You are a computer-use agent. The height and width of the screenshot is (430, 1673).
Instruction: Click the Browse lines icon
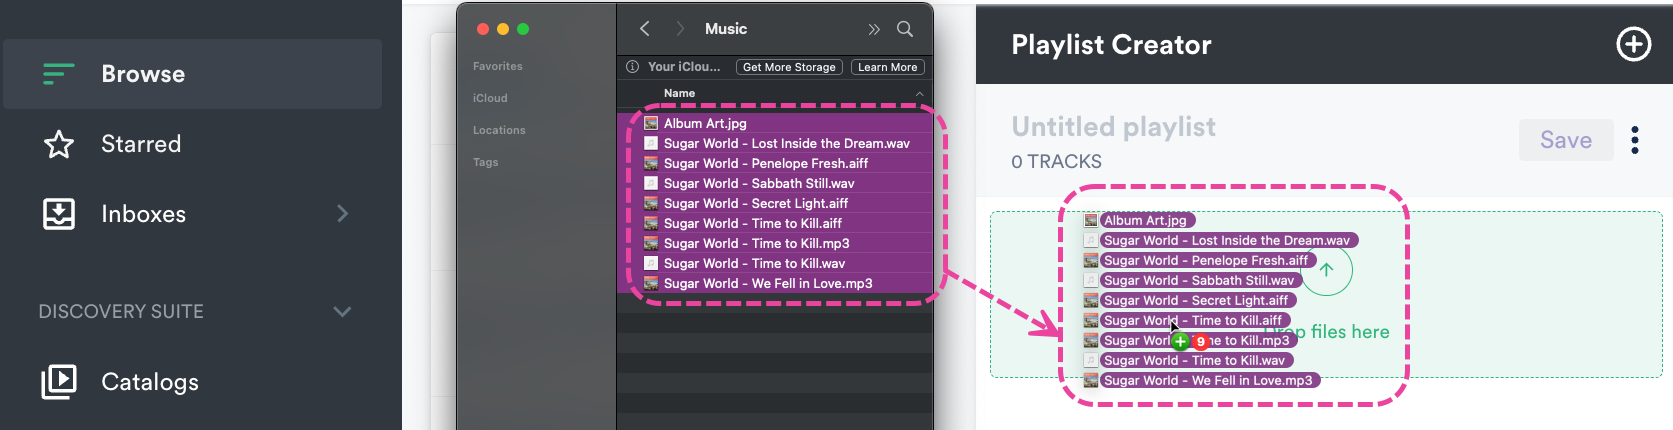point(58,74)
